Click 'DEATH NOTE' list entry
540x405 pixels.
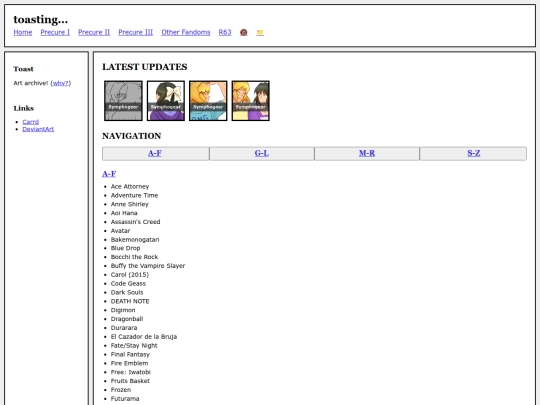[x=130, y=301]
